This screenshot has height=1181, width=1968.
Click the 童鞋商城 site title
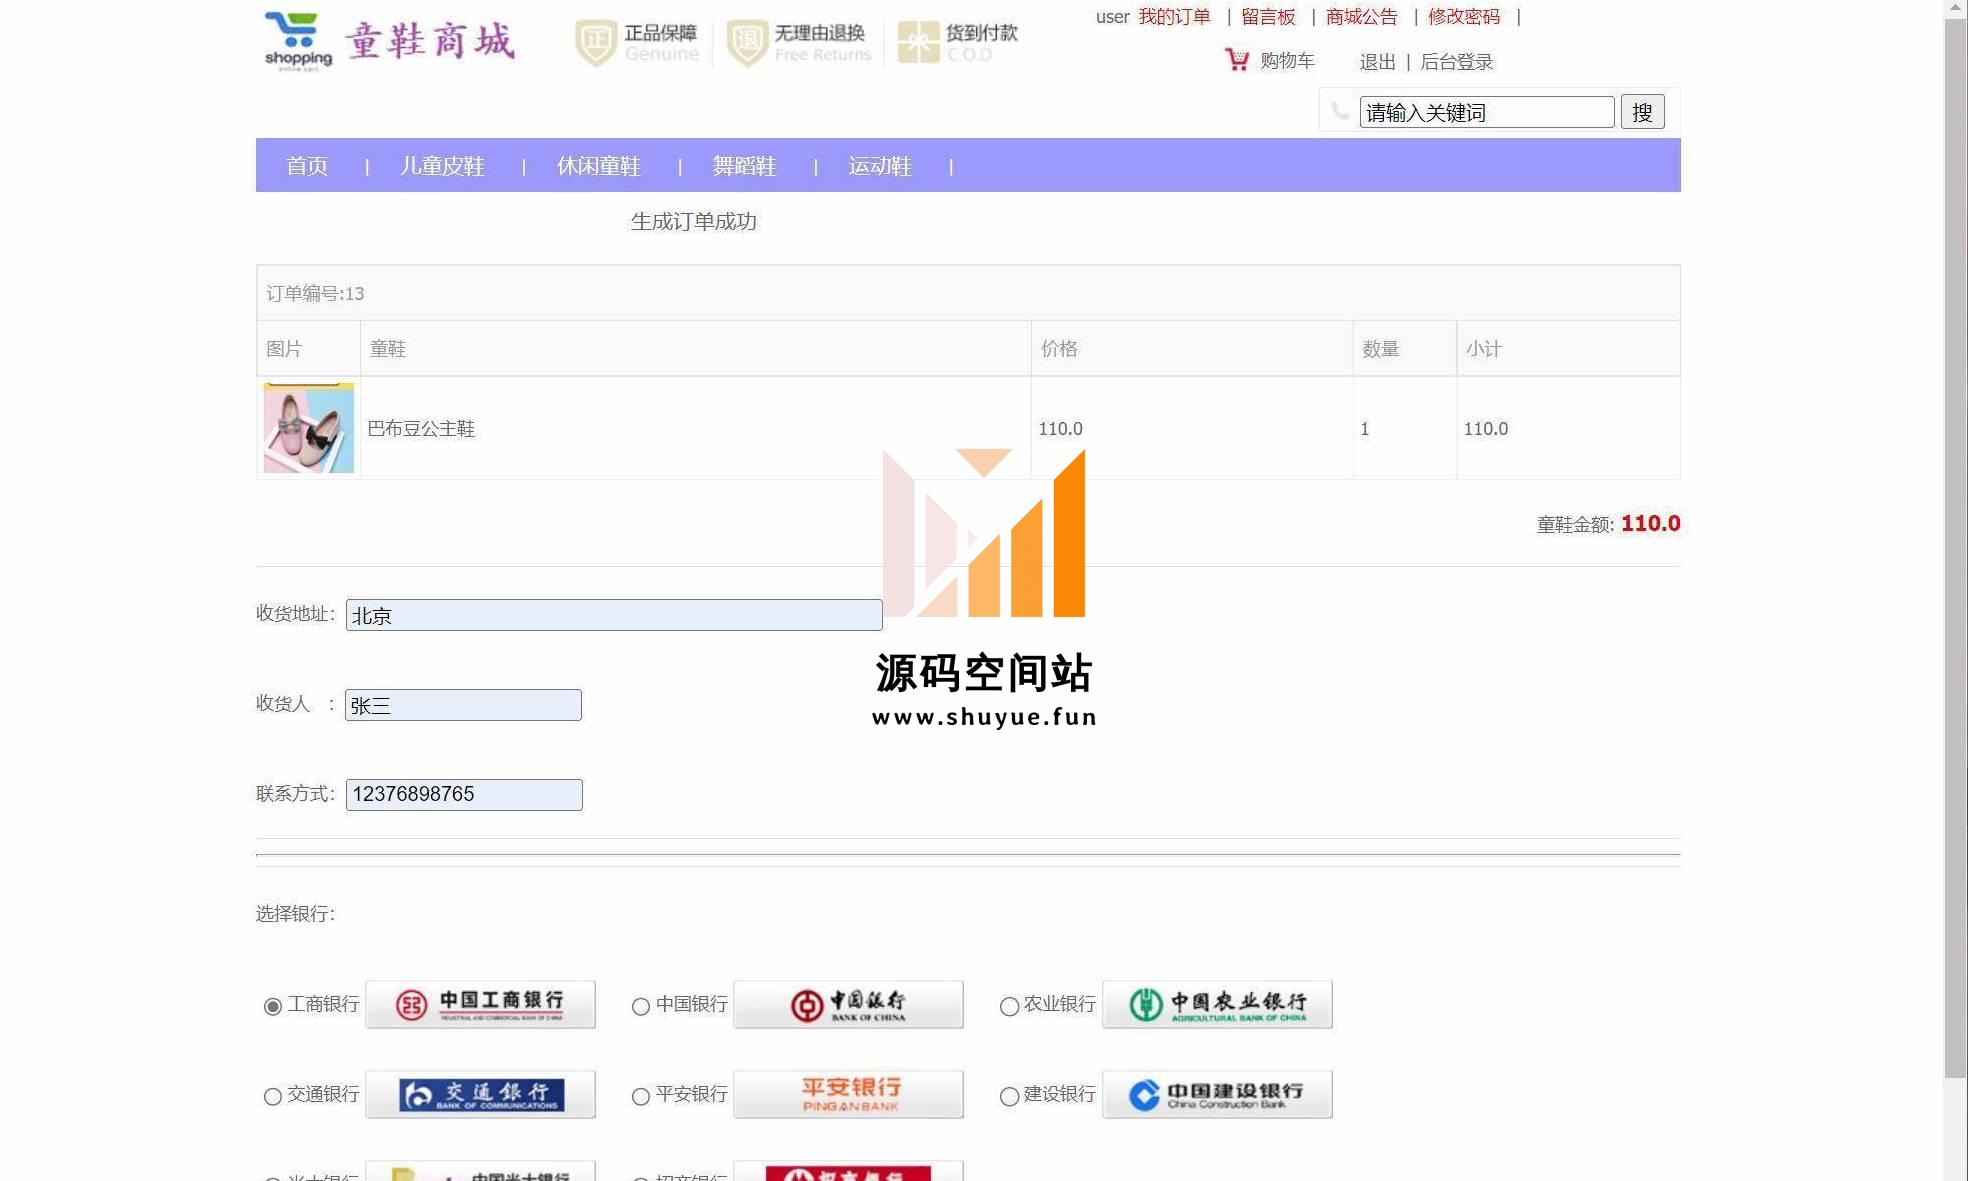(x=431, y=41)
